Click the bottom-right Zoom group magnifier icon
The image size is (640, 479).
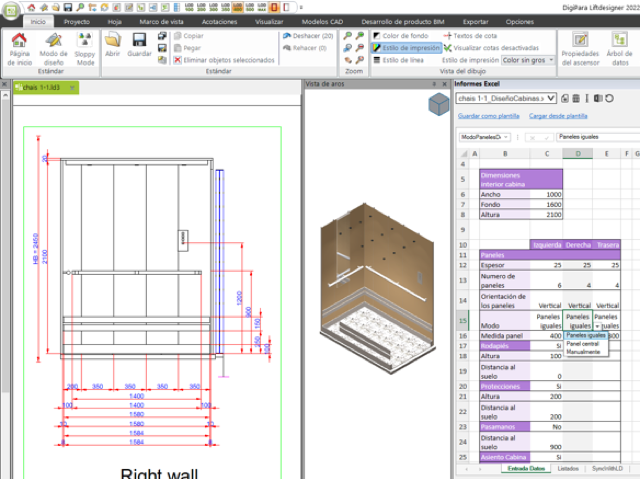360,60
